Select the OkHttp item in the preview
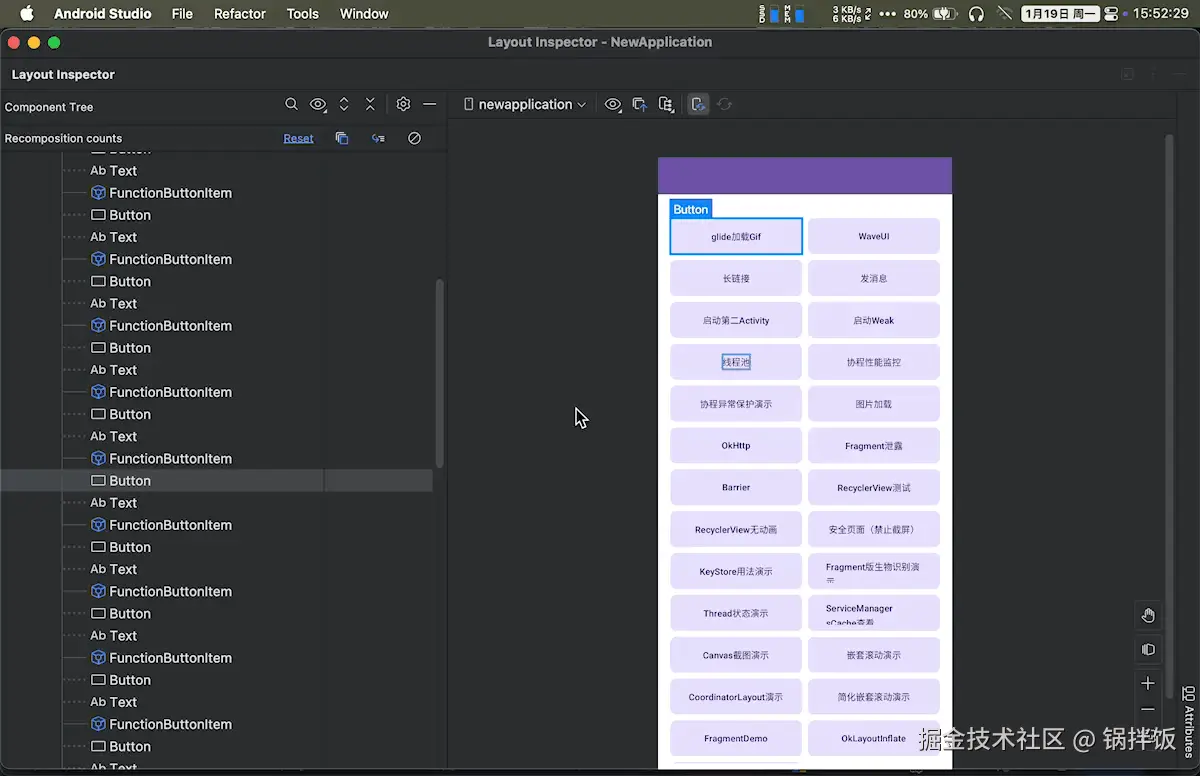This screenshot has height=776, width=1200. [x=736, y=445]
